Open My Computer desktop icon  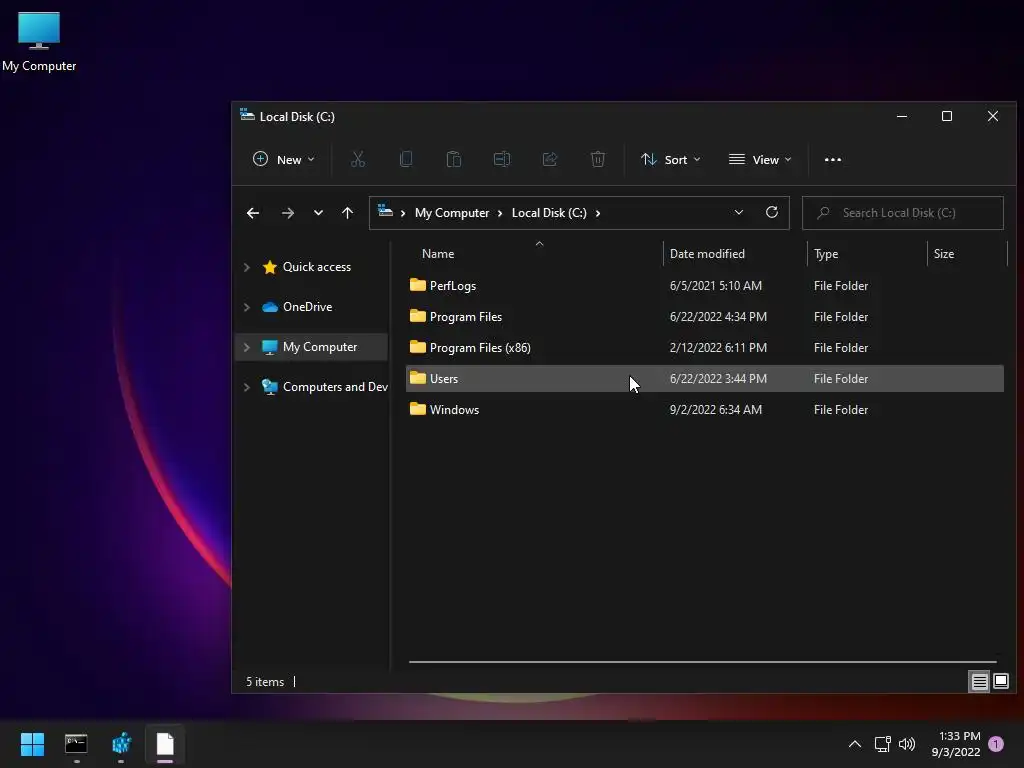39,42
